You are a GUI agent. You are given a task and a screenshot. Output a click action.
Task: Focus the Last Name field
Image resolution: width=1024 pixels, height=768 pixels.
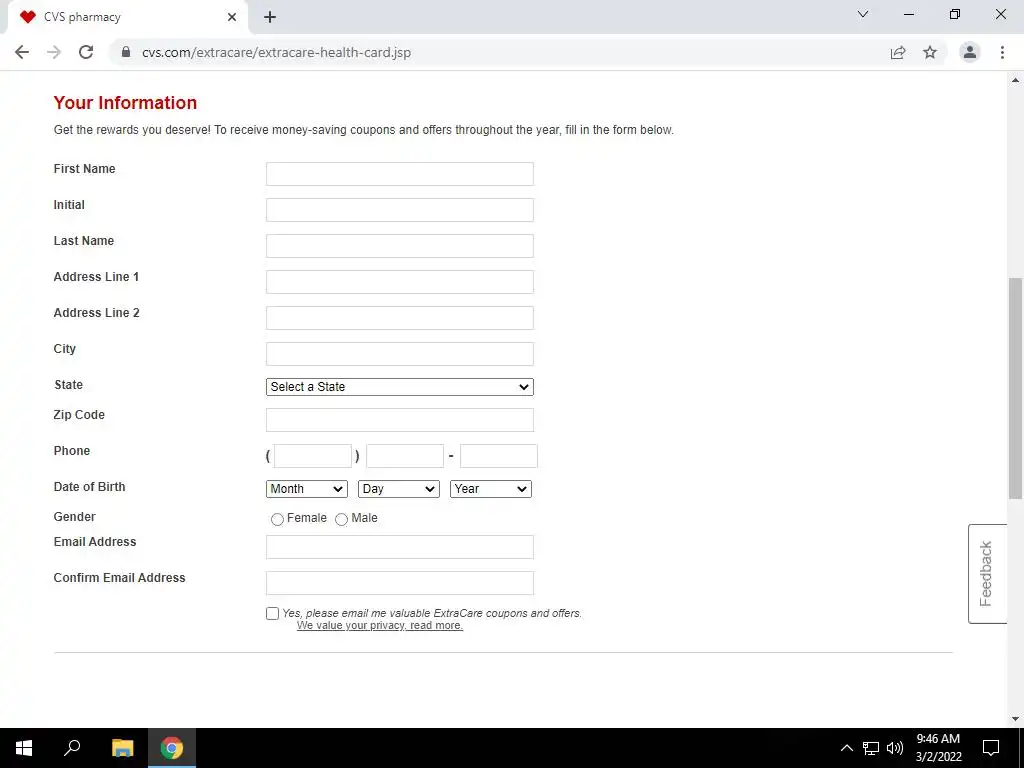(x=400, y=246)
